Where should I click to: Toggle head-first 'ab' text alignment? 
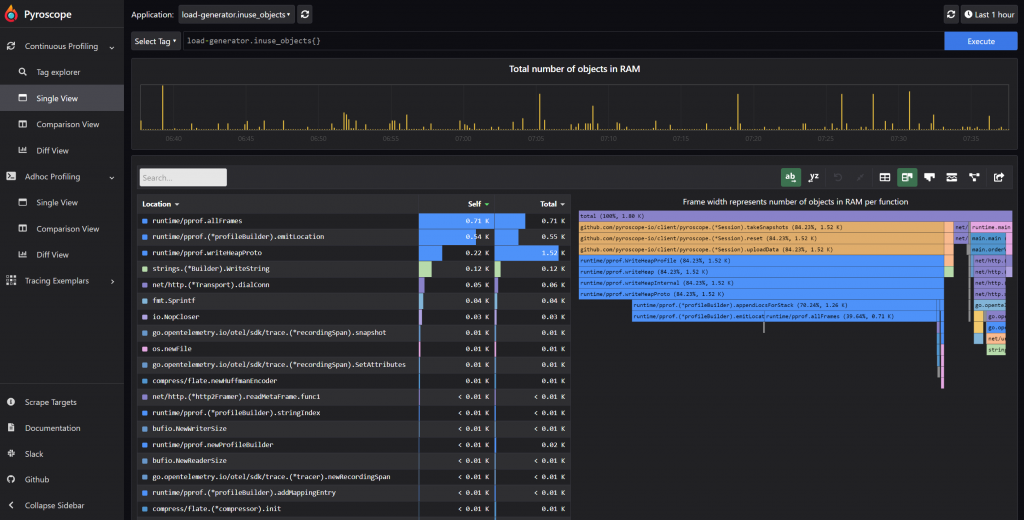click(790, 177)
